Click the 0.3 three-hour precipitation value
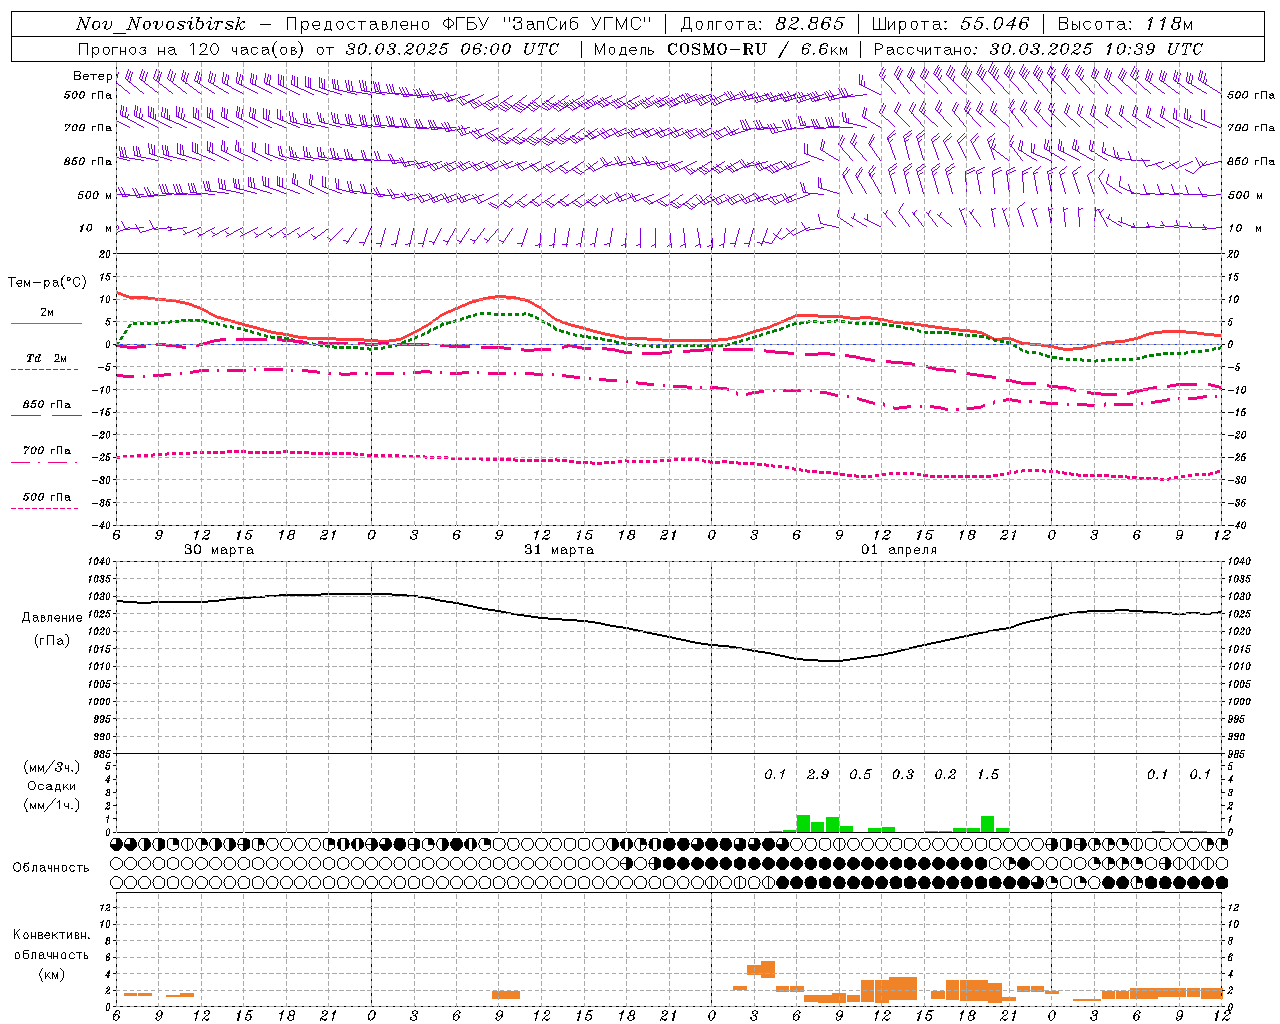The width and height of the screenshot is (1280, 1024). 903,774
